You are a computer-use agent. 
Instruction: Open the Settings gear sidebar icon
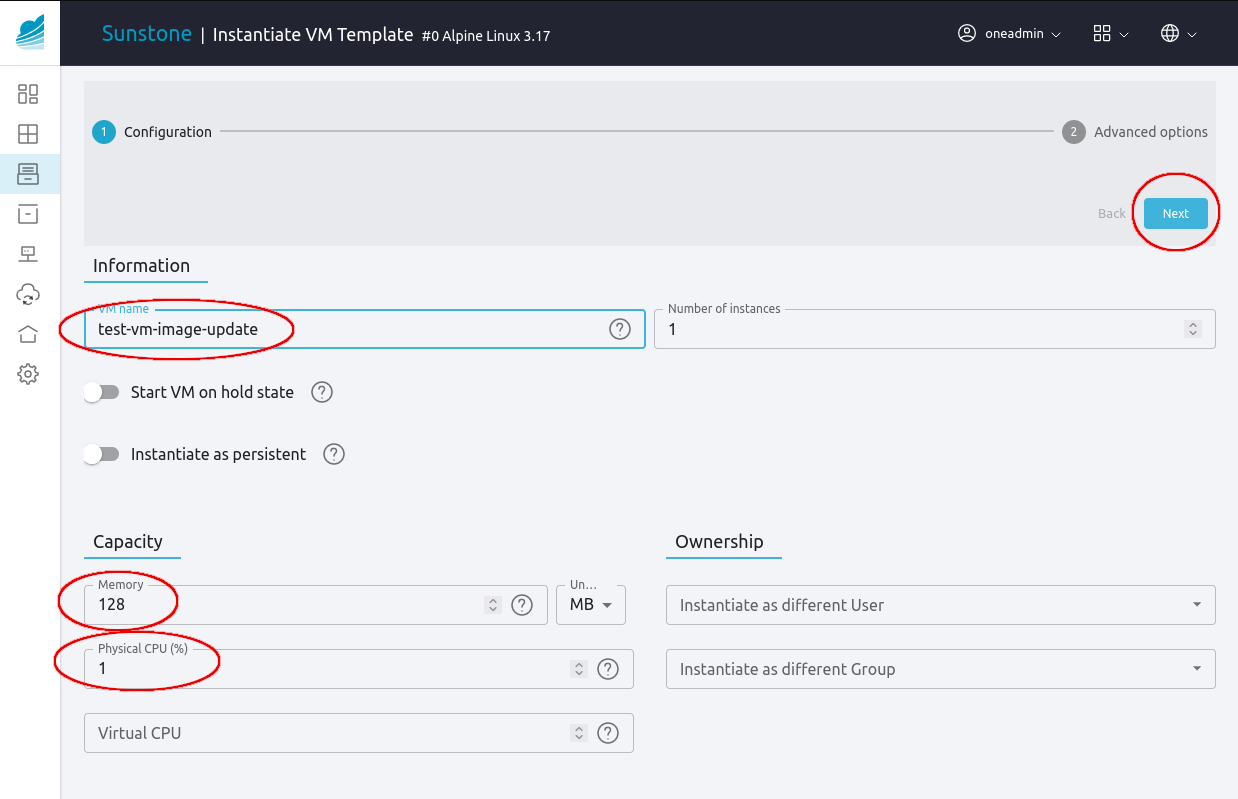[28, 374]
